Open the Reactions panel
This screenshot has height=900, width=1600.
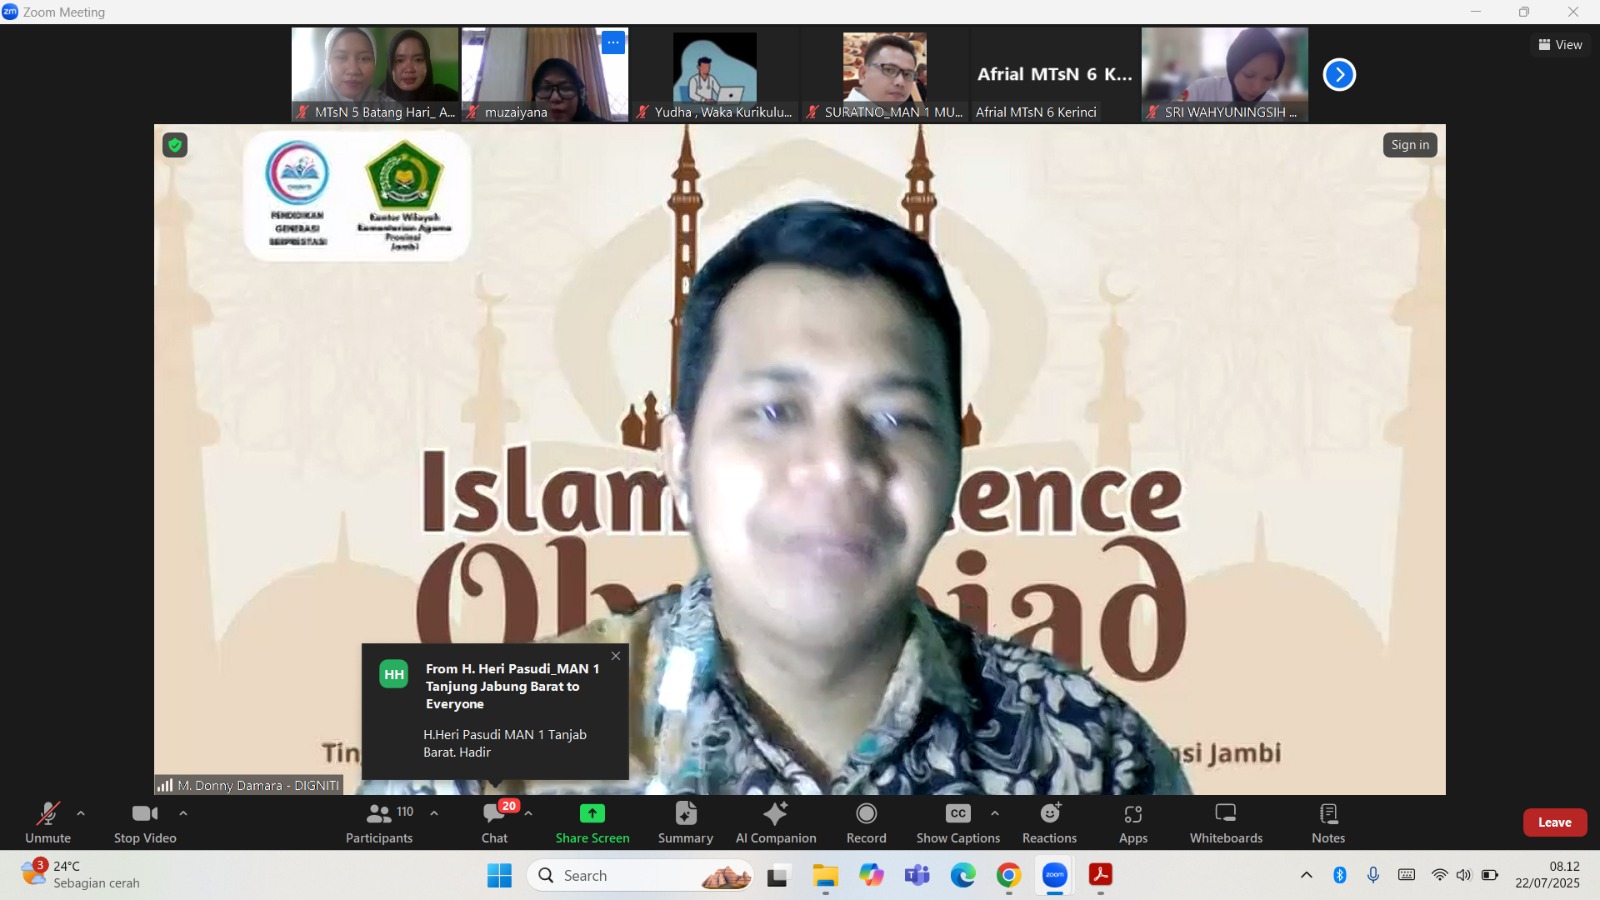[1049, 822]
